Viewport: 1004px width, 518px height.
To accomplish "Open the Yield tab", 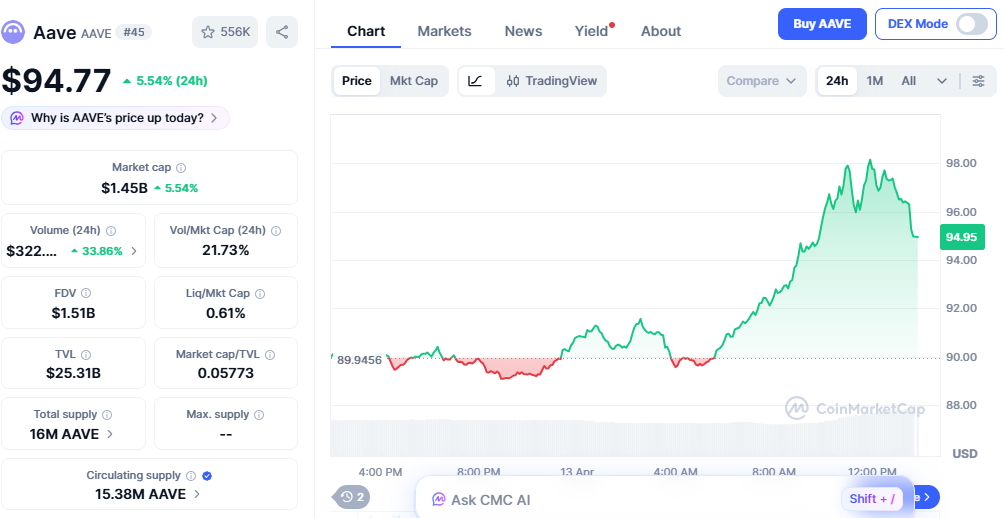I will click(592, 31).
